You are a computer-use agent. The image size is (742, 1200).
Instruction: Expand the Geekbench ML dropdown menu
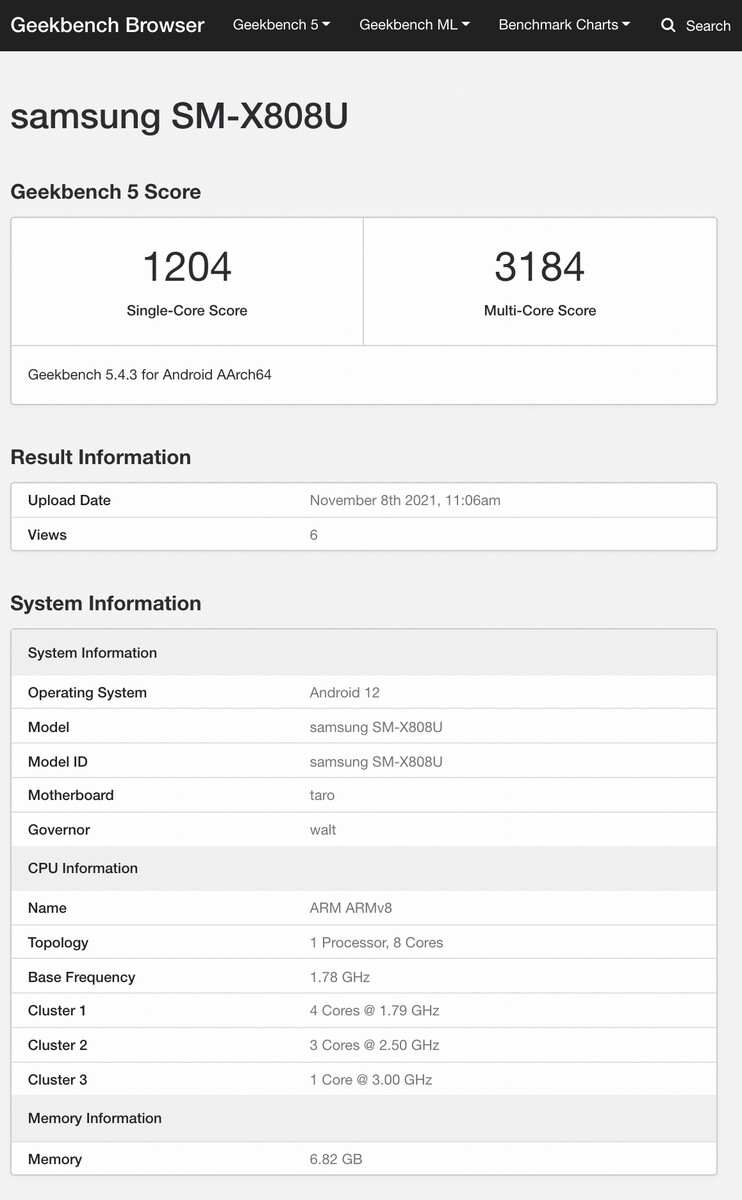tap(414, 25)
